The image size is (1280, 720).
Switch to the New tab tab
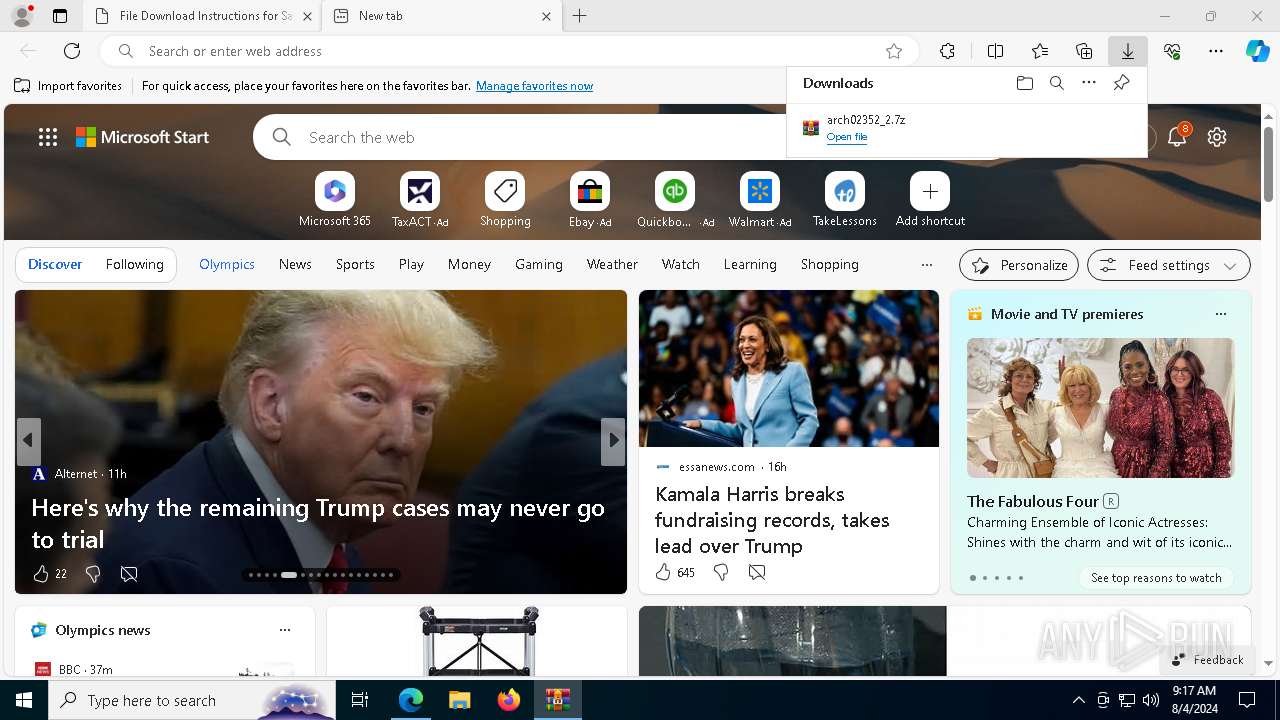[443, 16]
